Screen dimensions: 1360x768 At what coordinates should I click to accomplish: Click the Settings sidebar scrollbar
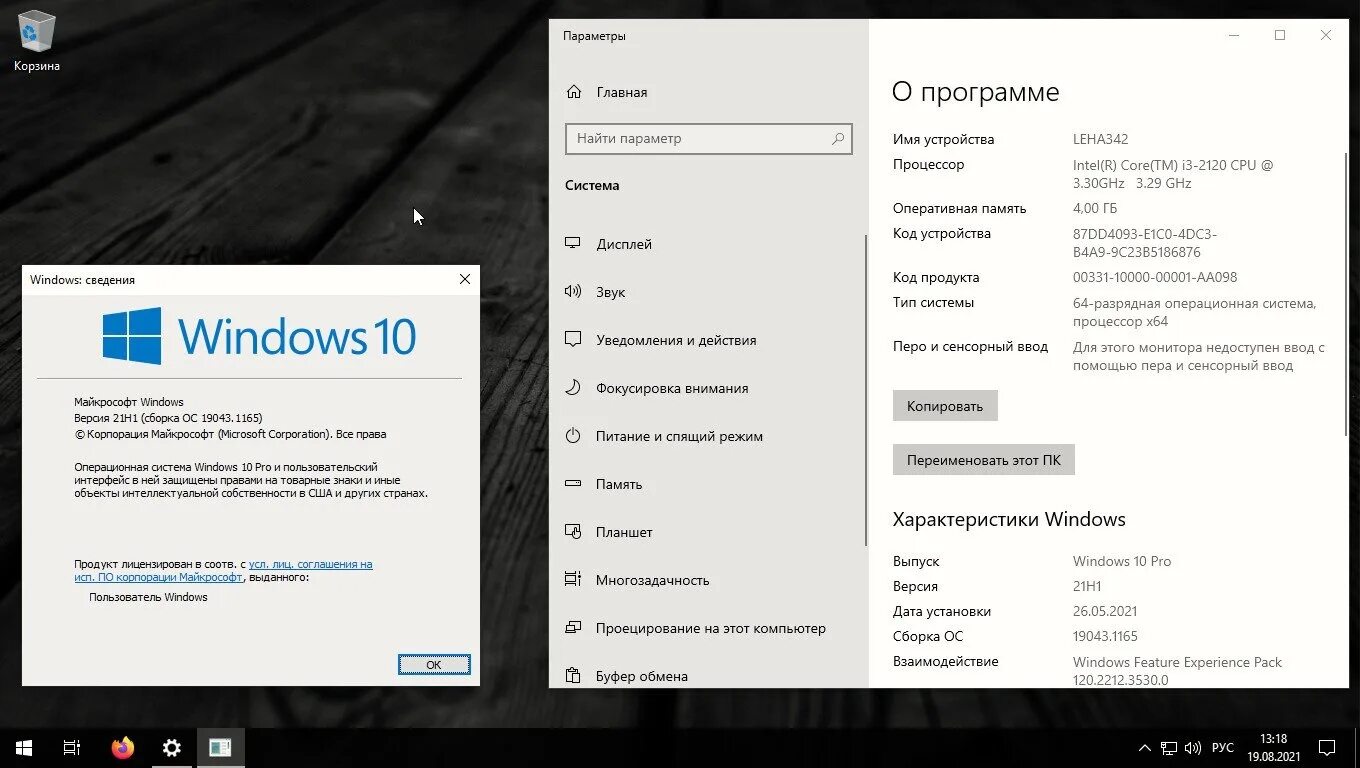866,390
